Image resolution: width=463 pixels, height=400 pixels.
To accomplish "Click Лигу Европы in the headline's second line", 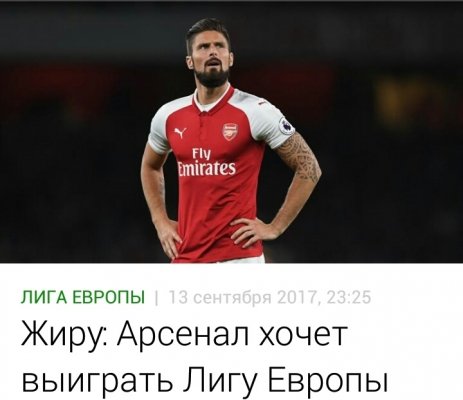I will click(287, 381).
